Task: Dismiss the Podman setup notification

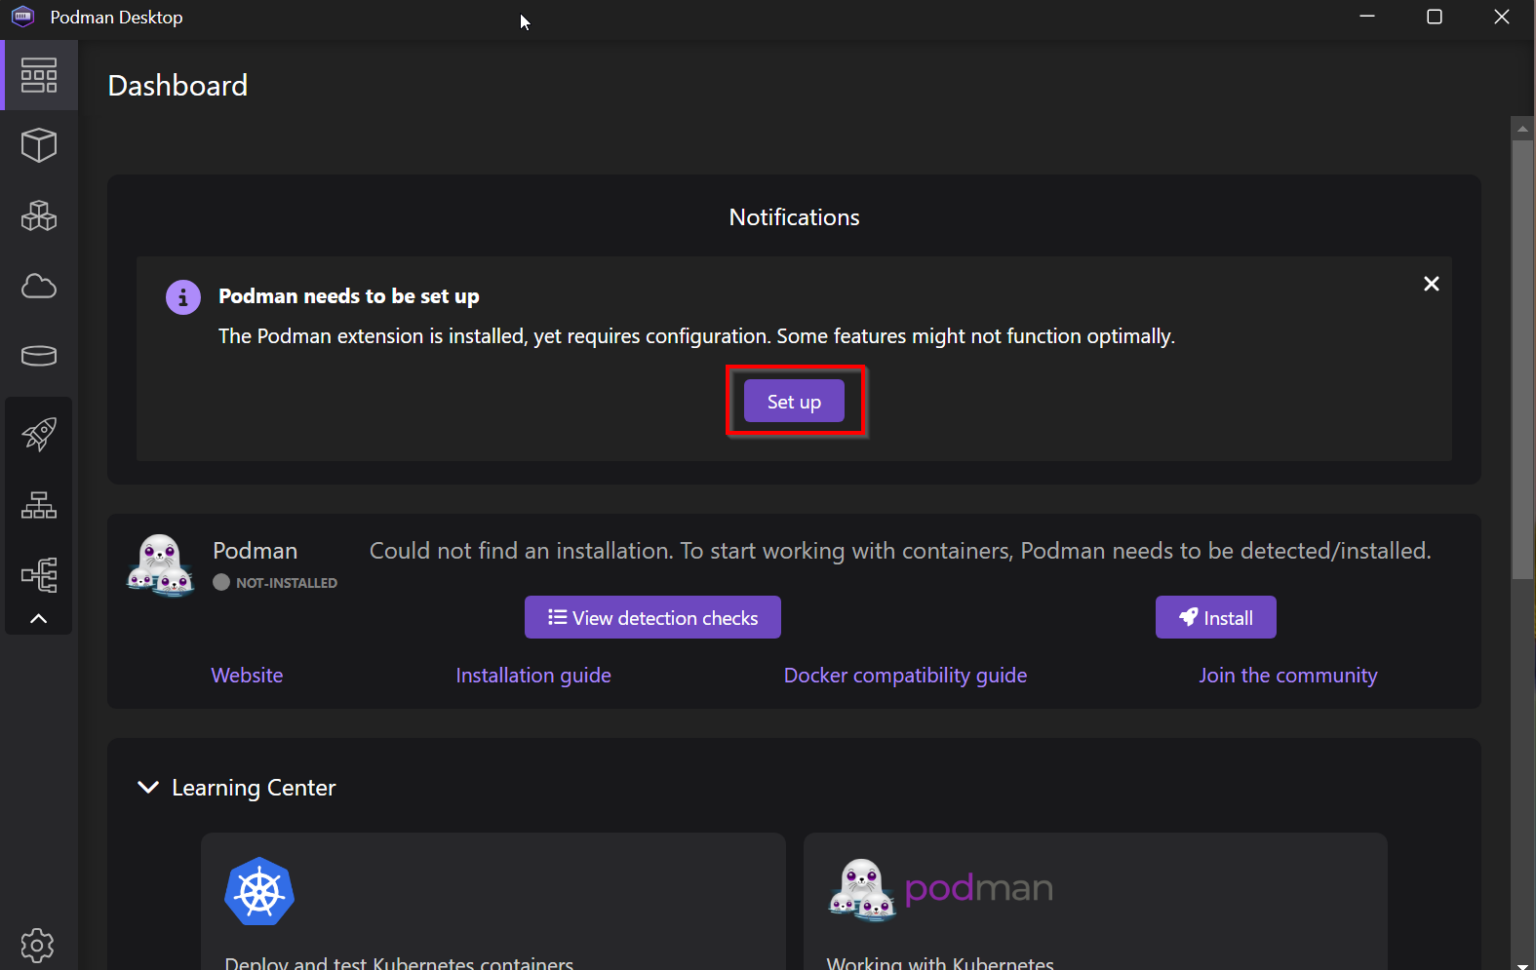Action: [x=1430, y=283]
